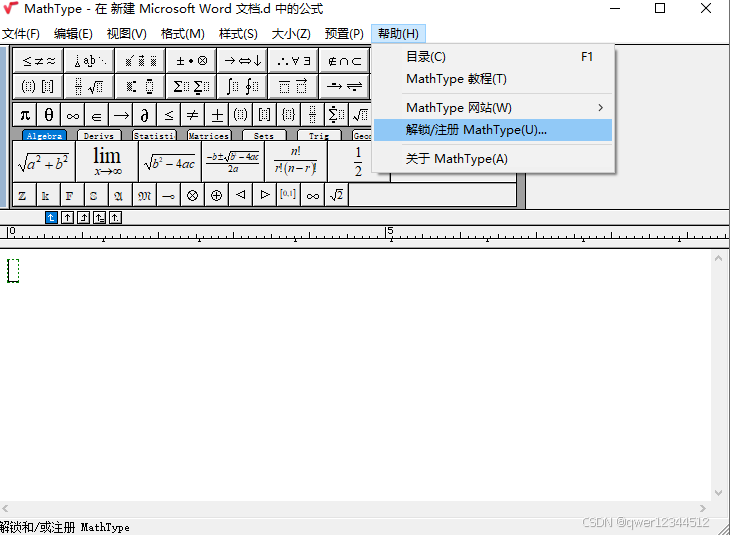This screenshot has height=535, width=730.
Task: Open the subscript and superscript templates palette
Action: pos(141,86)
